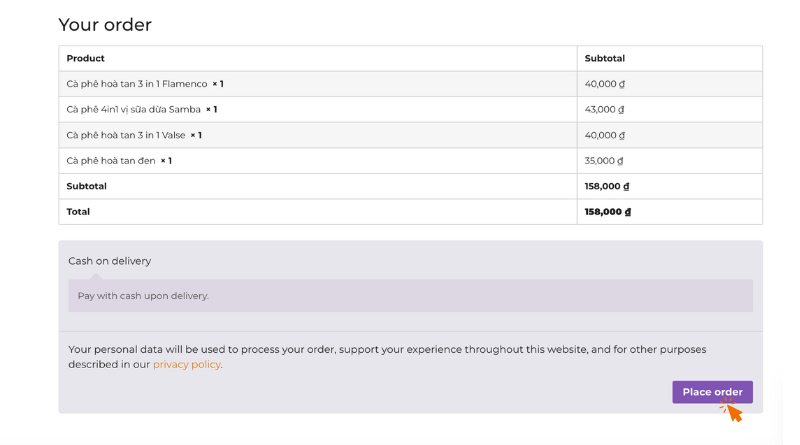Open the privacy policy link
Image resolution: width=800 pixels, height=445 pixels.
coord(187,364)
